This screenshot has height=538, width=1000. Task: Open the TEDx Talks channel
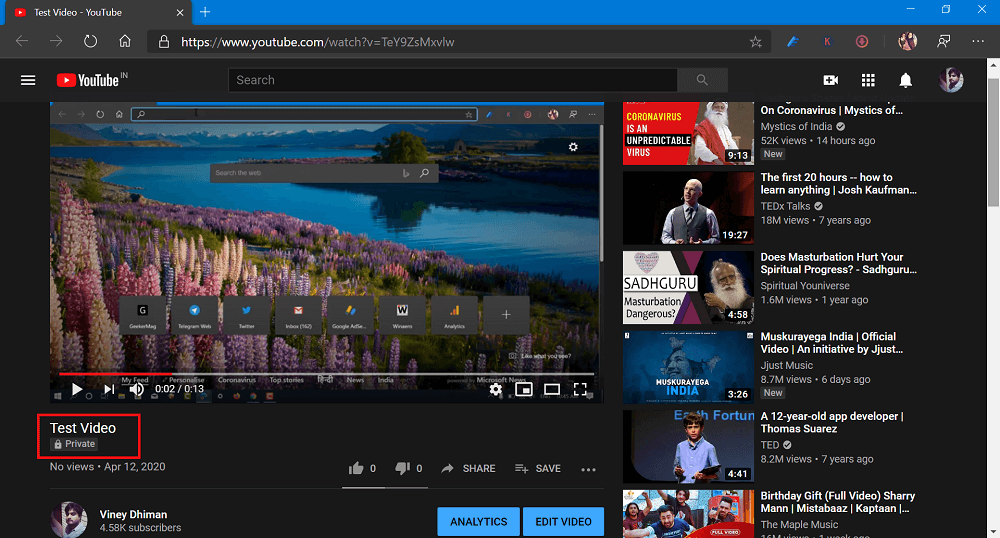(x=785, y=206)
